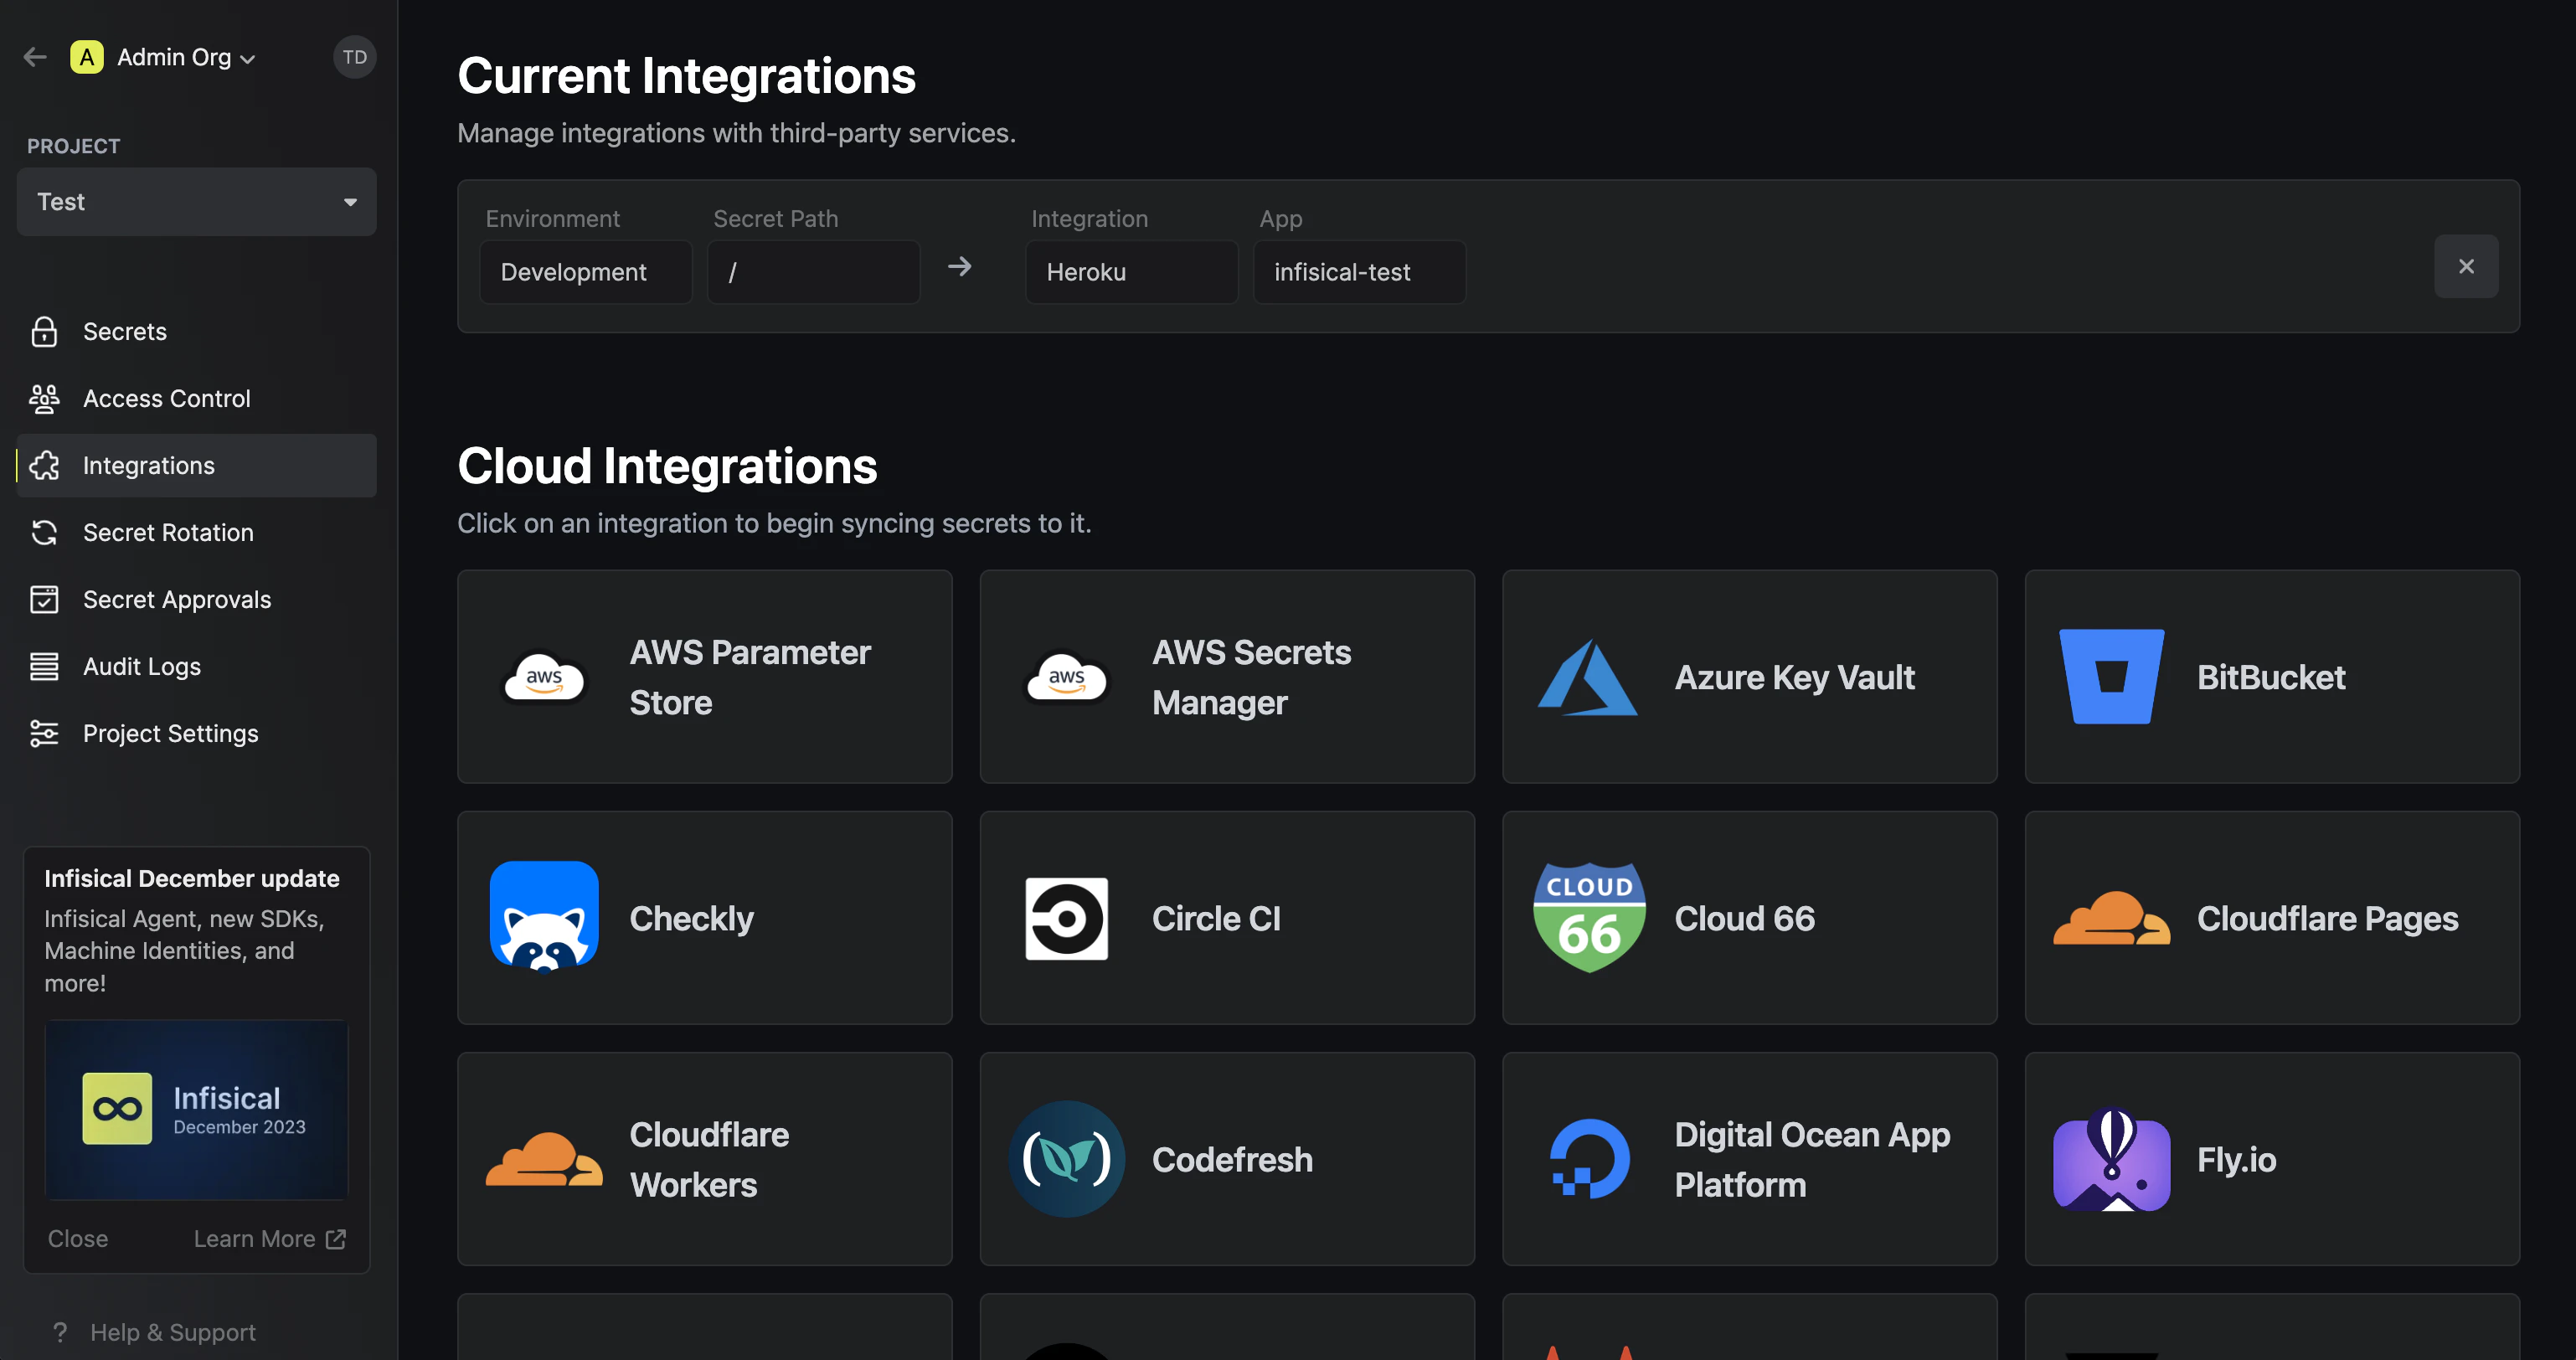Image resolution: width=2576 pixels, height=1360 pixels.
Task: Click the AWS Secrets Manager cloud logo
Action: (x=1066, y=678)
